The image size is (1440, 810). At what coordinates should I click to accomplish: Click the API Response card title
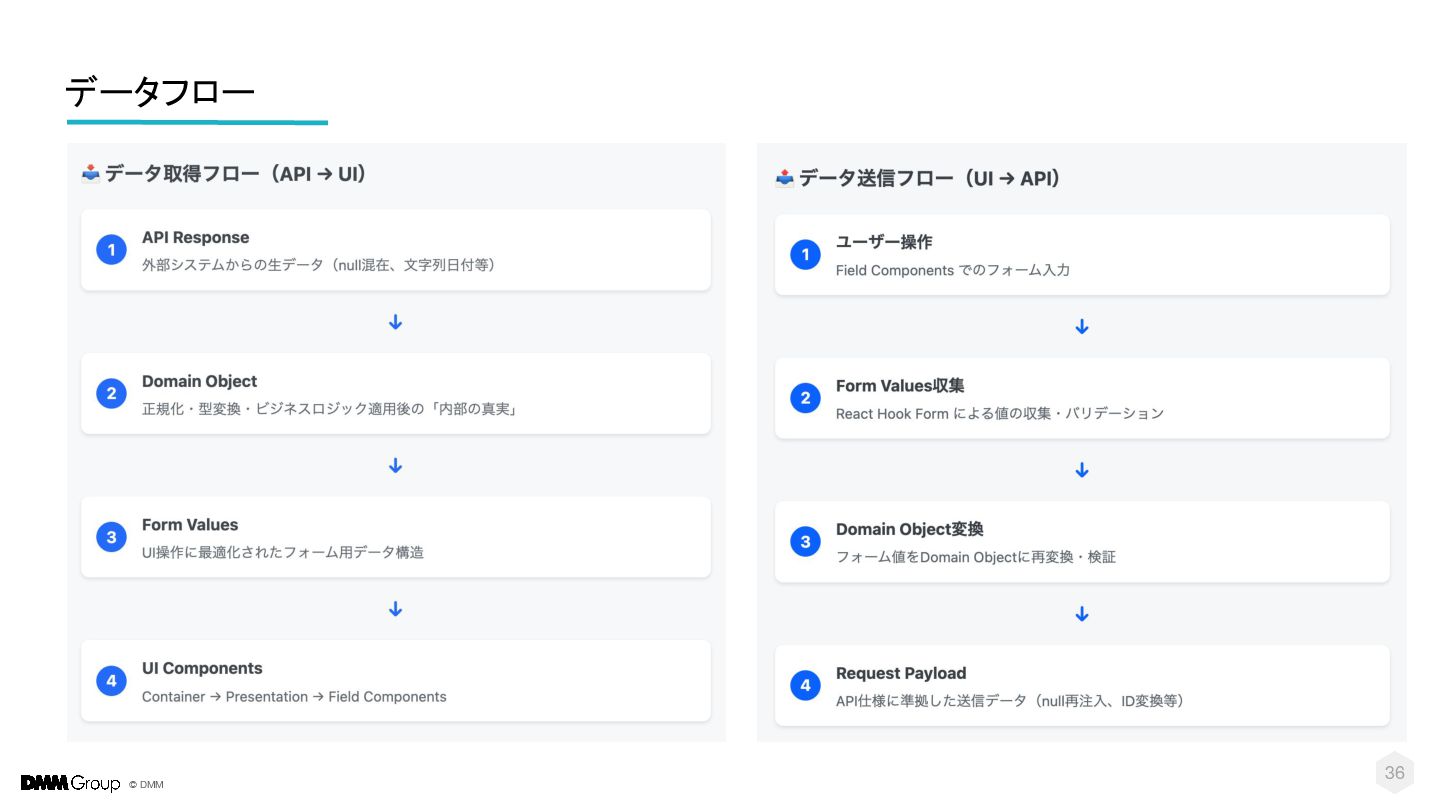click(195, 237)
